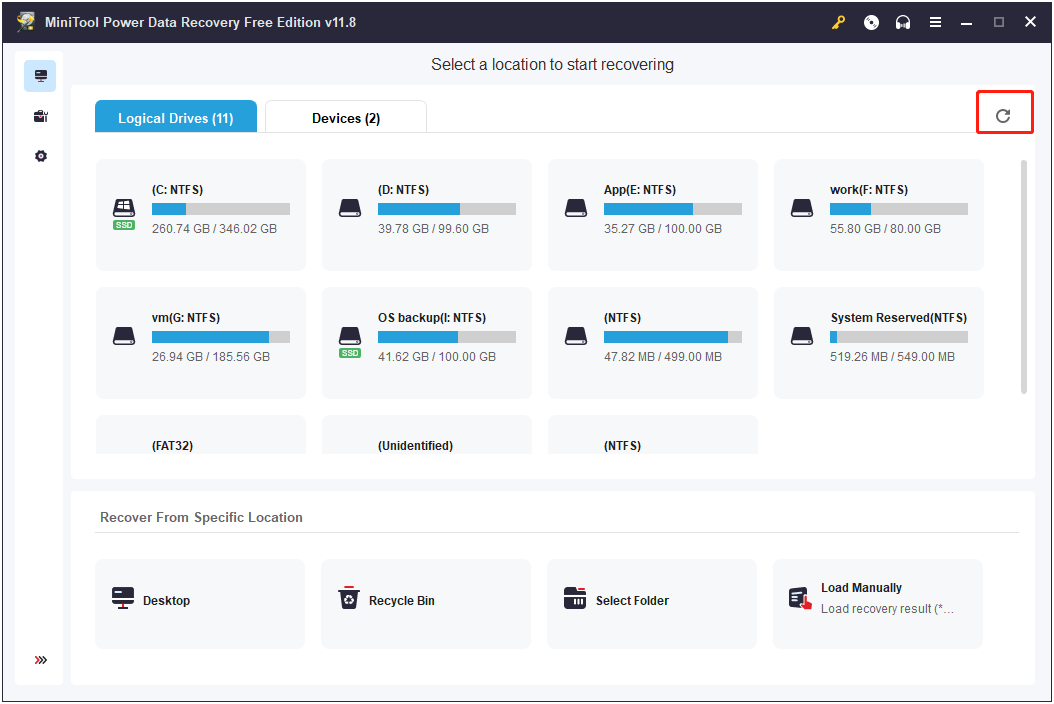Click the C drive usage bar
Viewport: 1054px width, 704px height.
coord(220,209)
